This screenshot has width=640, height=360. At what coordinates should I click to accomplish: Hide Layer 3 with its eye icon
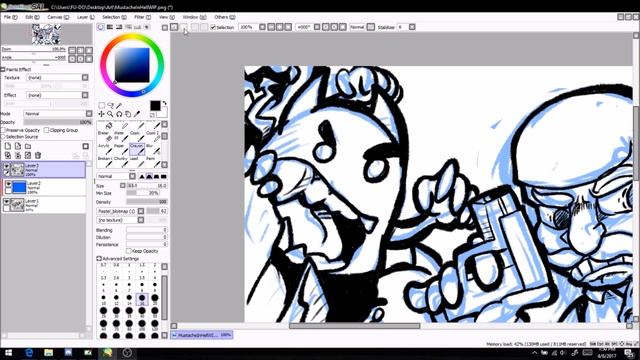click(7, 166)
